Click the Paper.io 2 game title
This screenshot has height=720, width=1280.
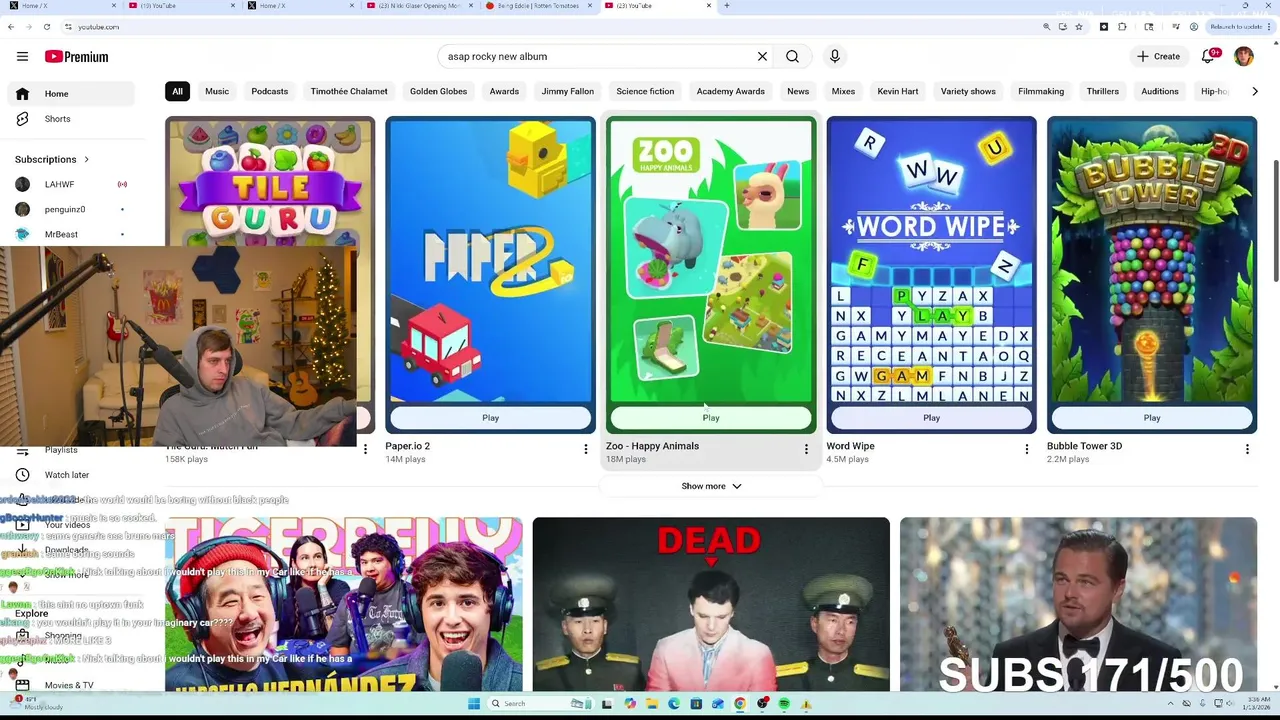point(408,446)
